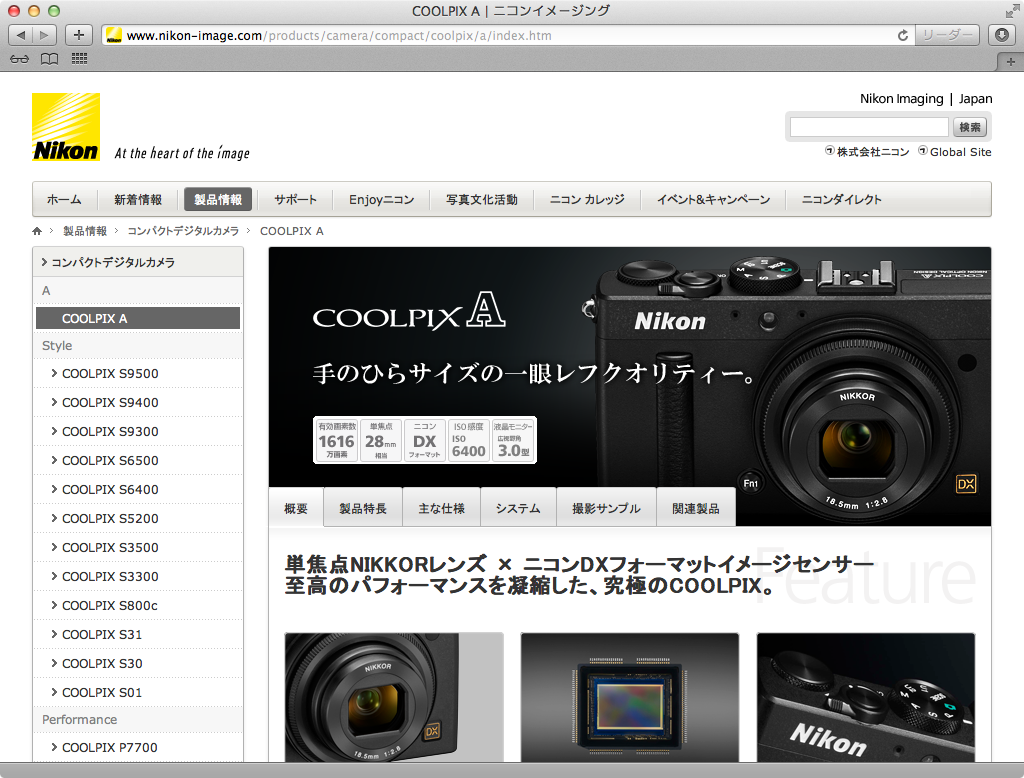Click the 3.0型 液晶モニター spec badge
This screenshot has height=778, width=1024.
tap(513, 440)
